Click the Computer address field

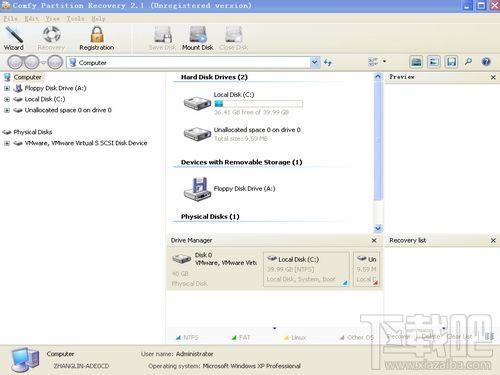[189, 62]
